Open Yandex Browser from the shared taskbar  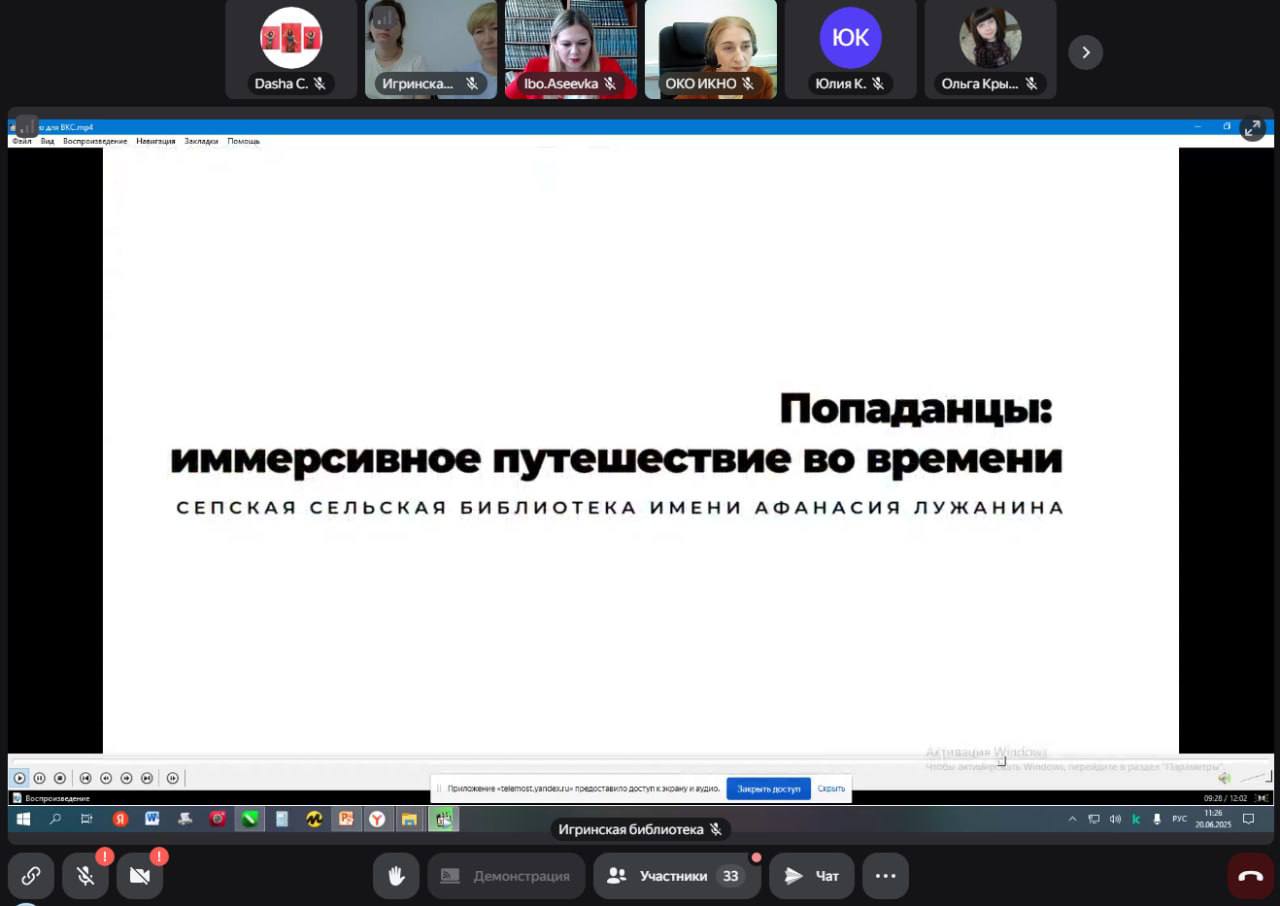377,819
